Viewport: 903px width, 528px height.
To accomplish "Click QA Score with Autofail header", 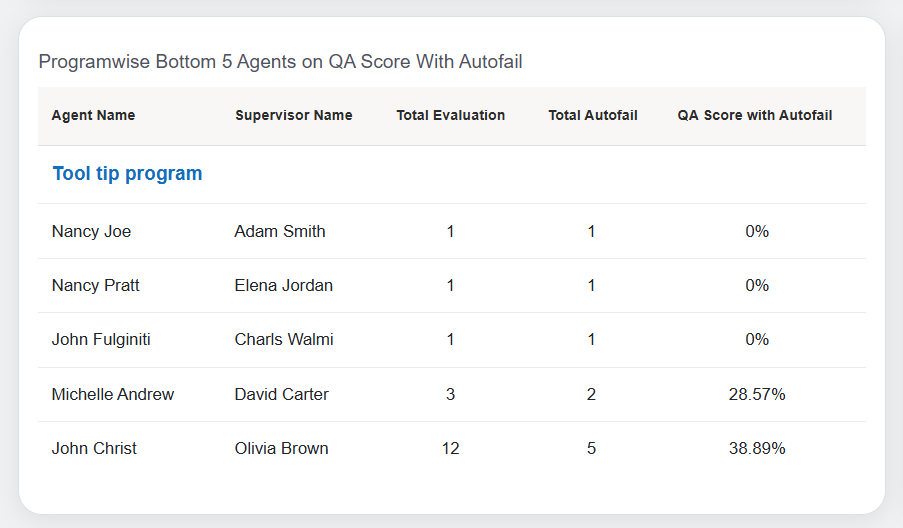I will point(755,115).
